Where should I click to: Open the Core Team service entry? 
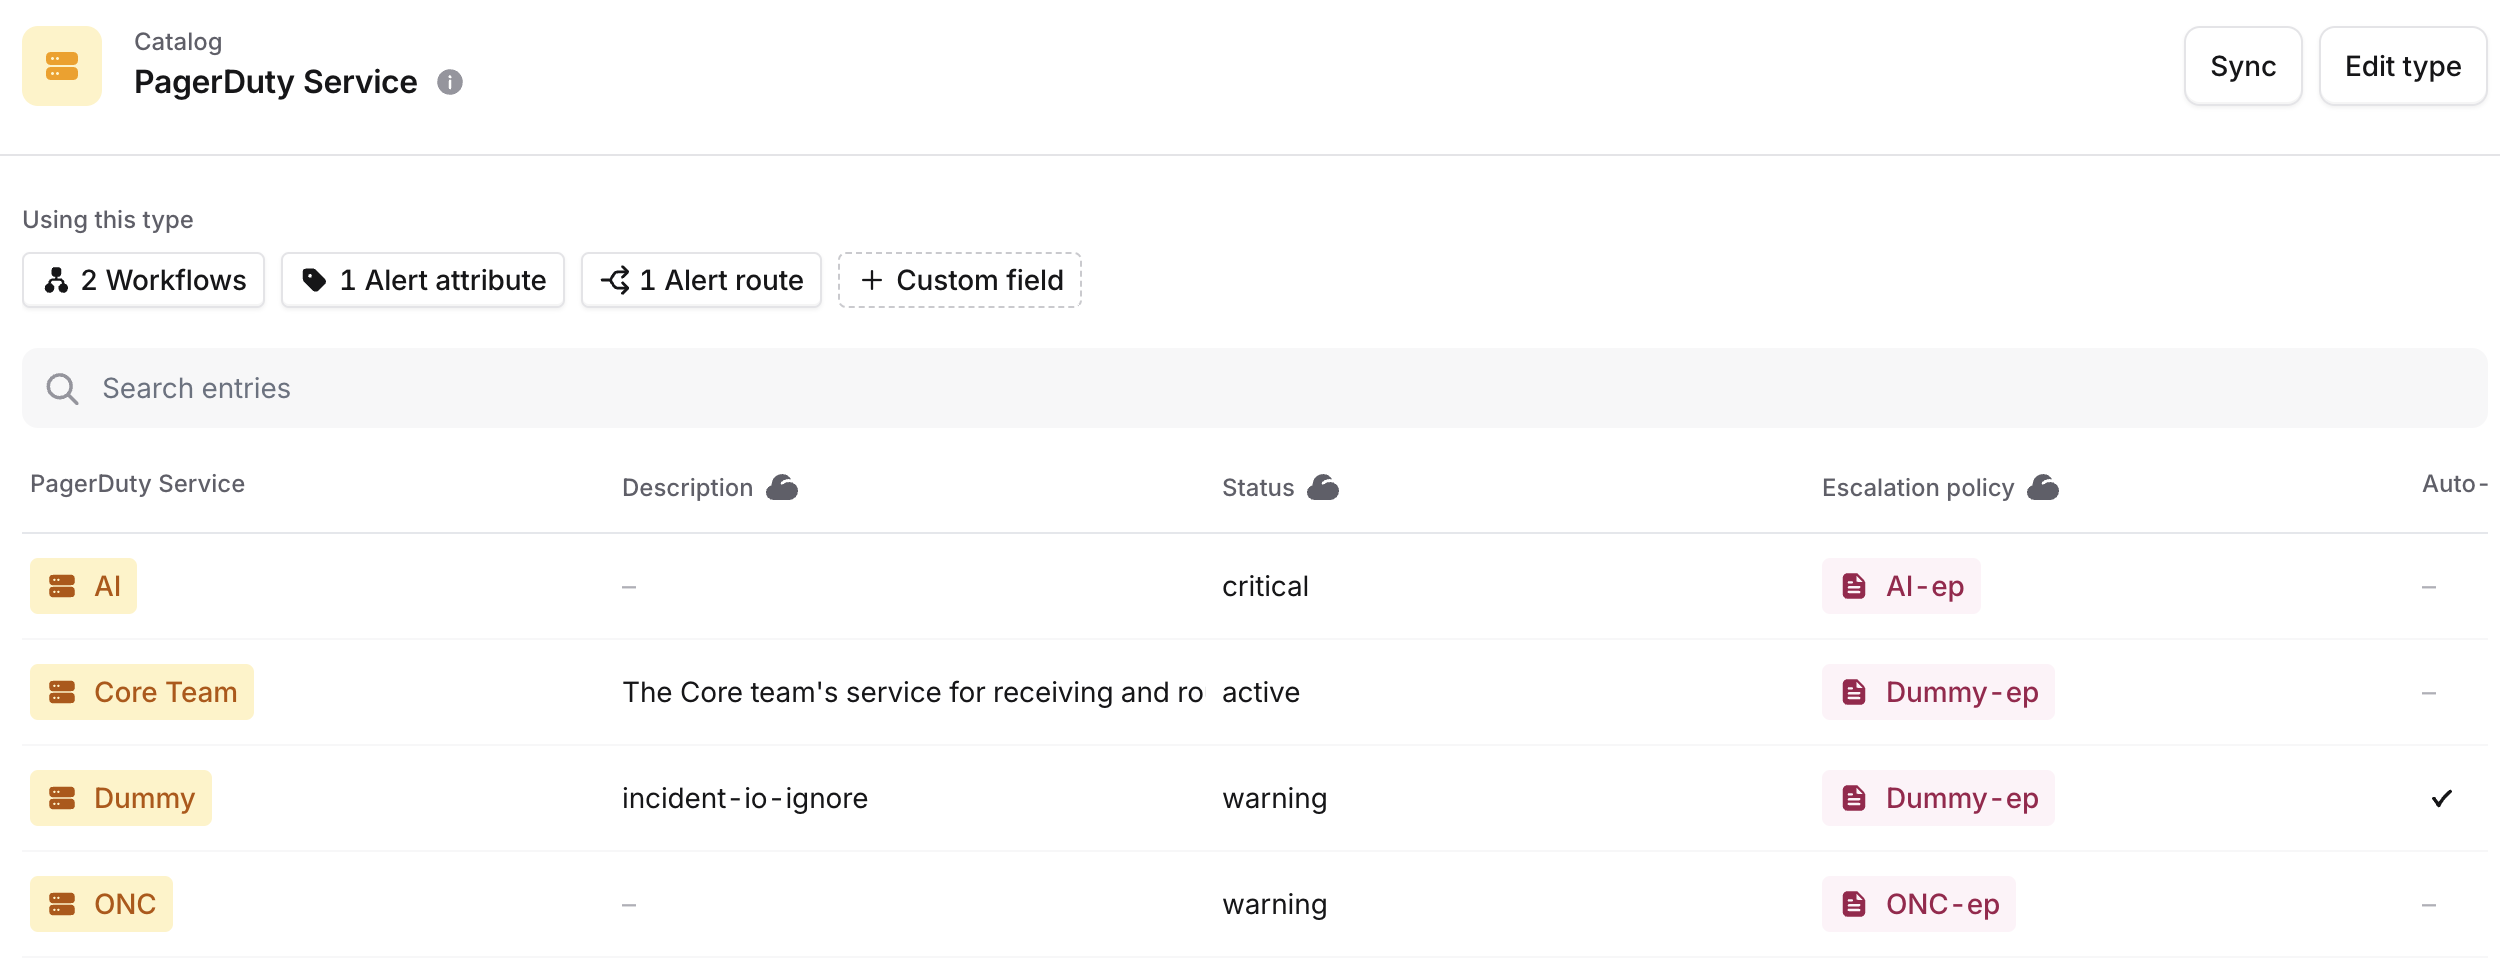142,693
